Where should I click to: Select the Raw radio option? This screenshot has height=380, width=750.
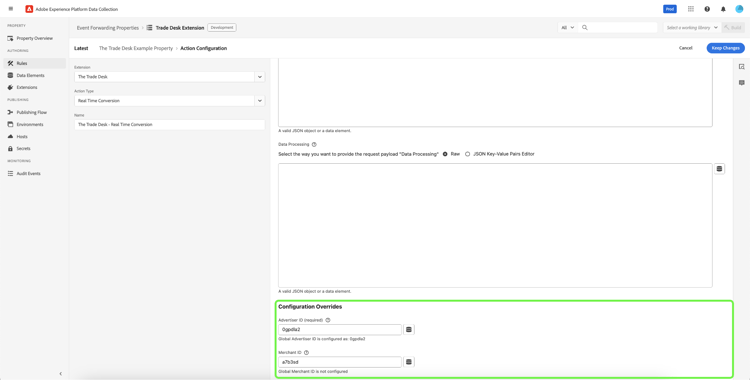tap(445, 154)
